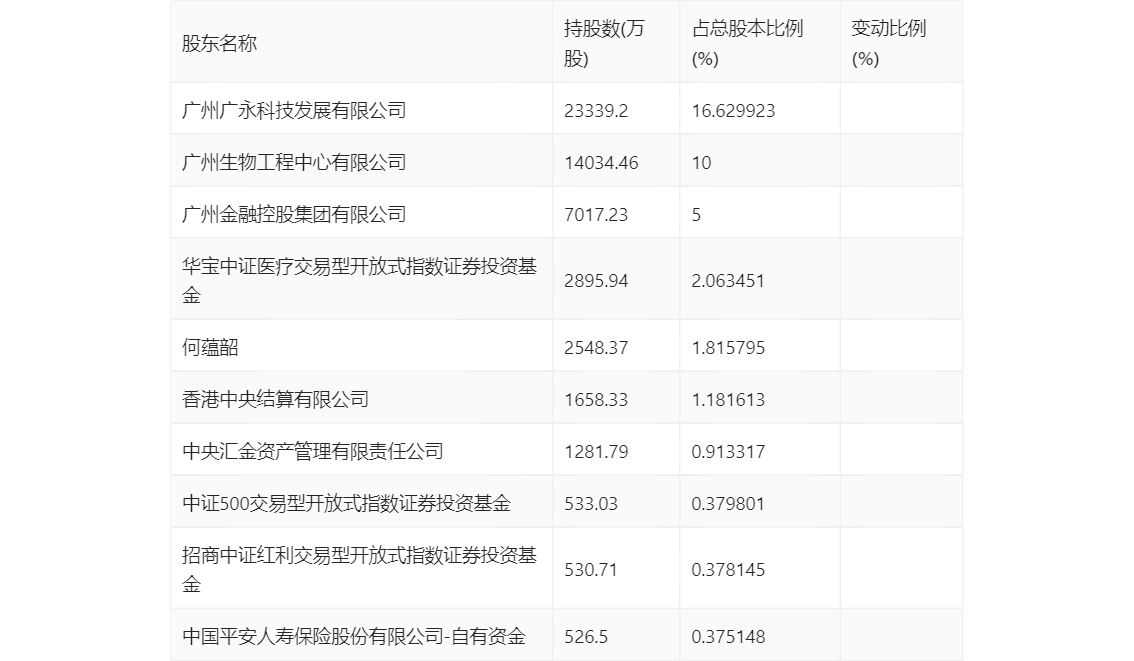Select the percentage 0.379801
The width and height of the screenshot is (1134, 661).
(728, 504)
